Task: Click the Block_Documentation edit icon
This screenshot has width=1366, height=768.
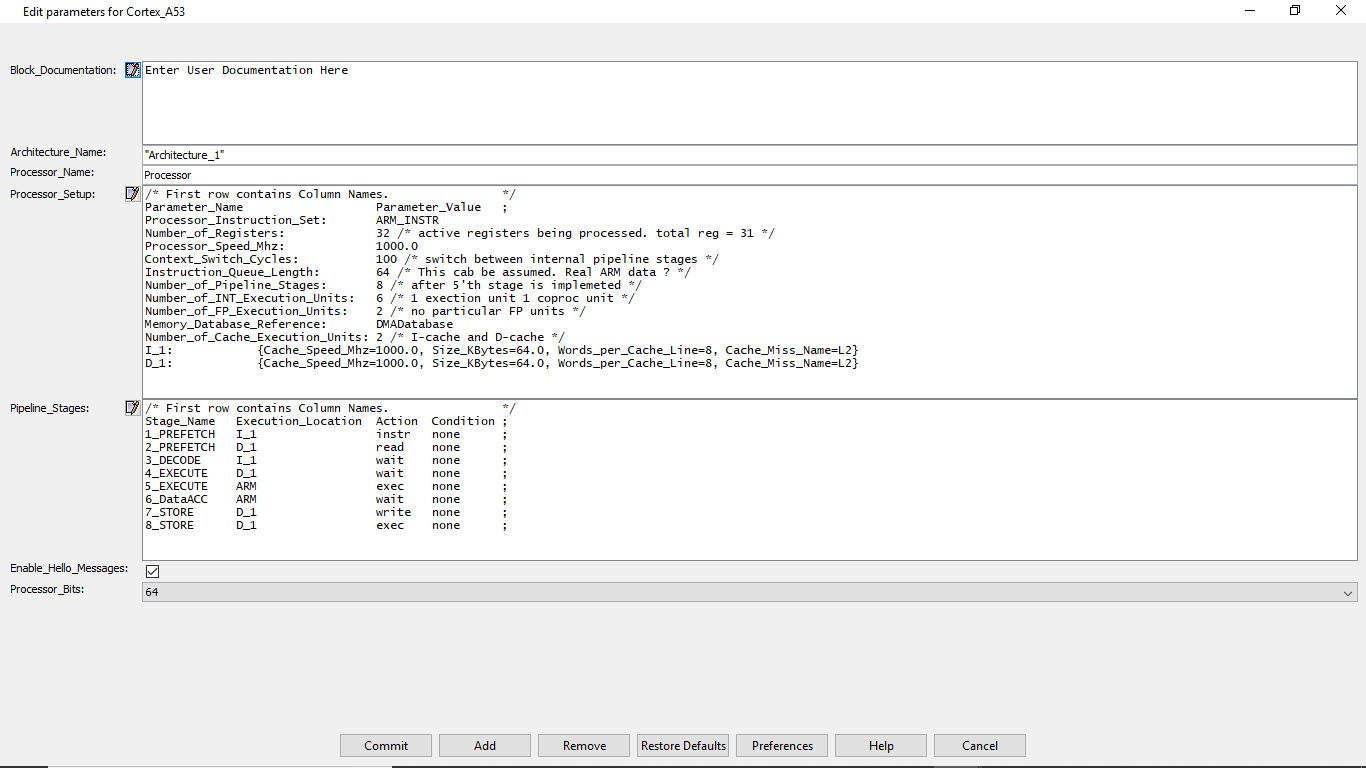Action: tap(133, 70)
